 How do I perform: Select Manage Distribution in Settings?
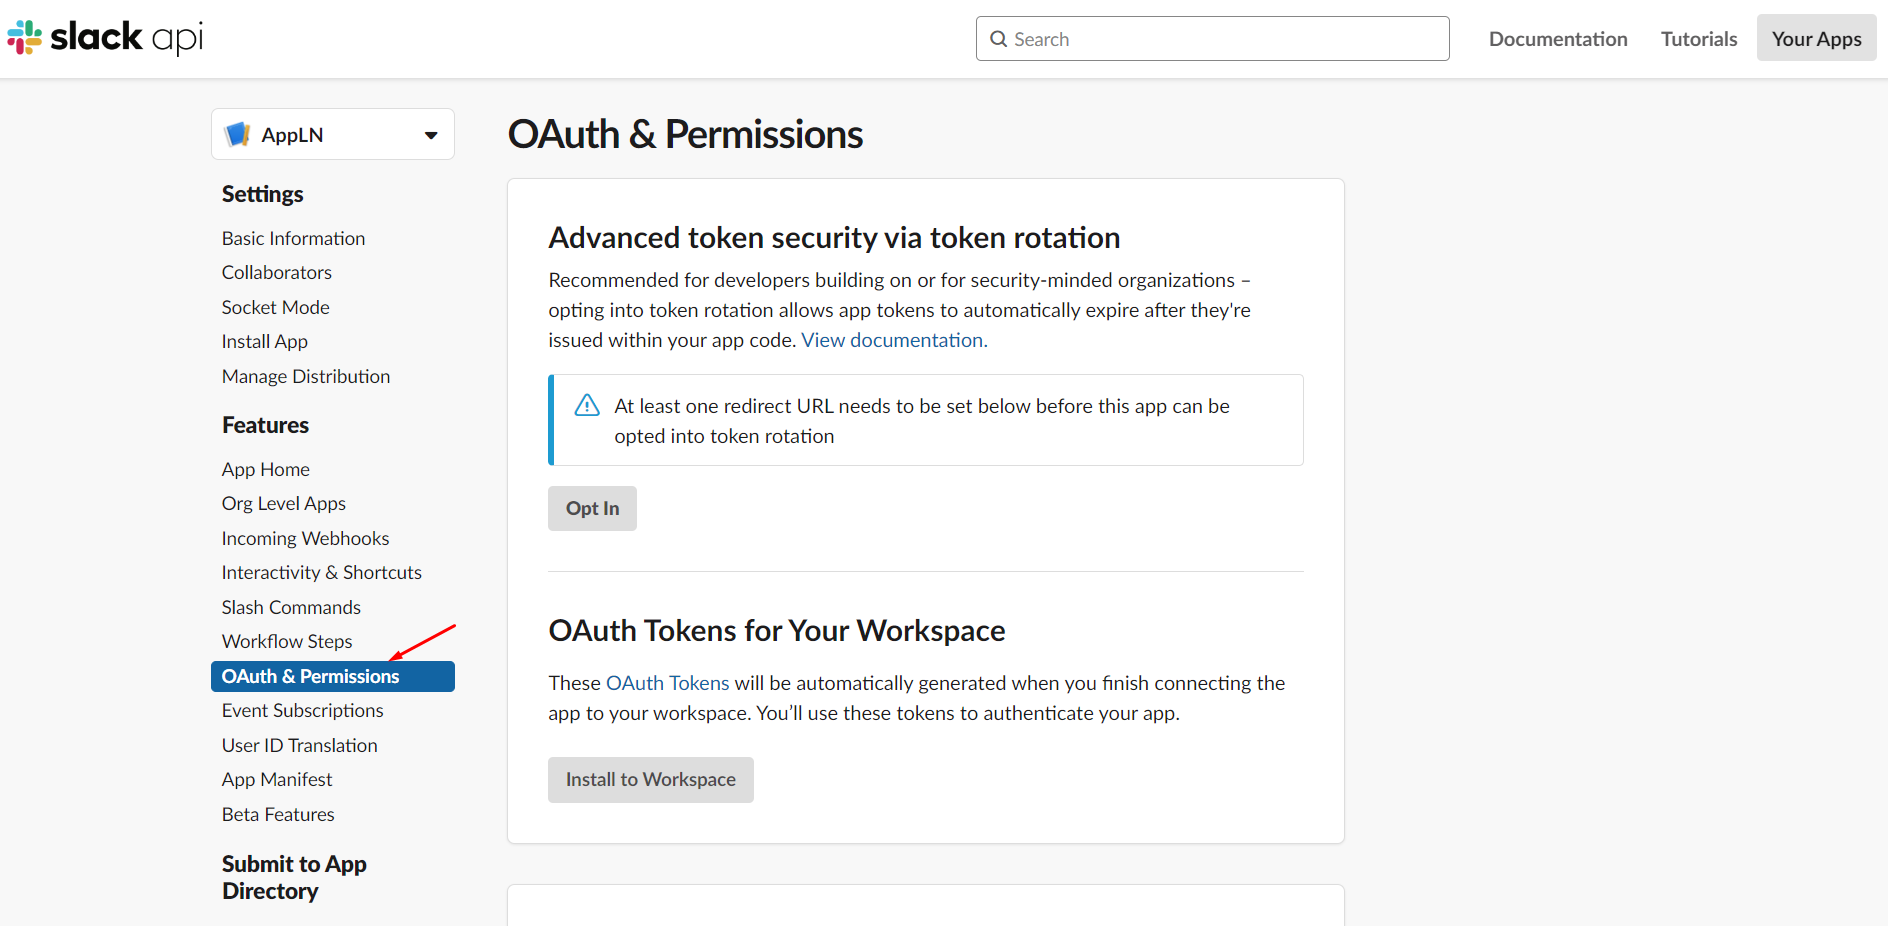pos(306,376)
